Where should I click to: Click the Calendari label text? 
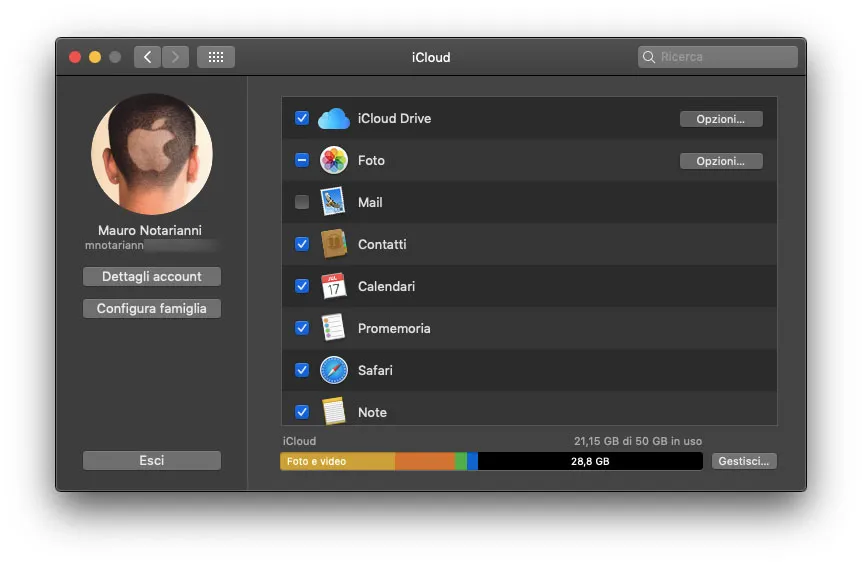click(x=386, y=286)
